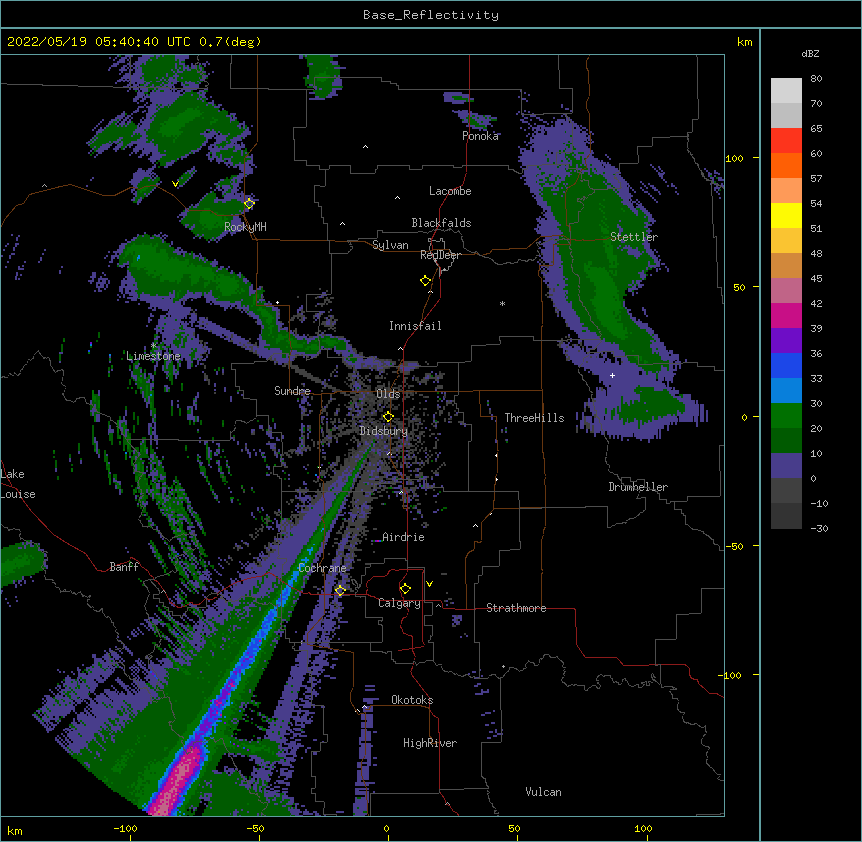Click the yellow diamond marker south of RedDeer
Image resolution: width=862 pixels, height=842 pixels.
(x=425, y=281)
